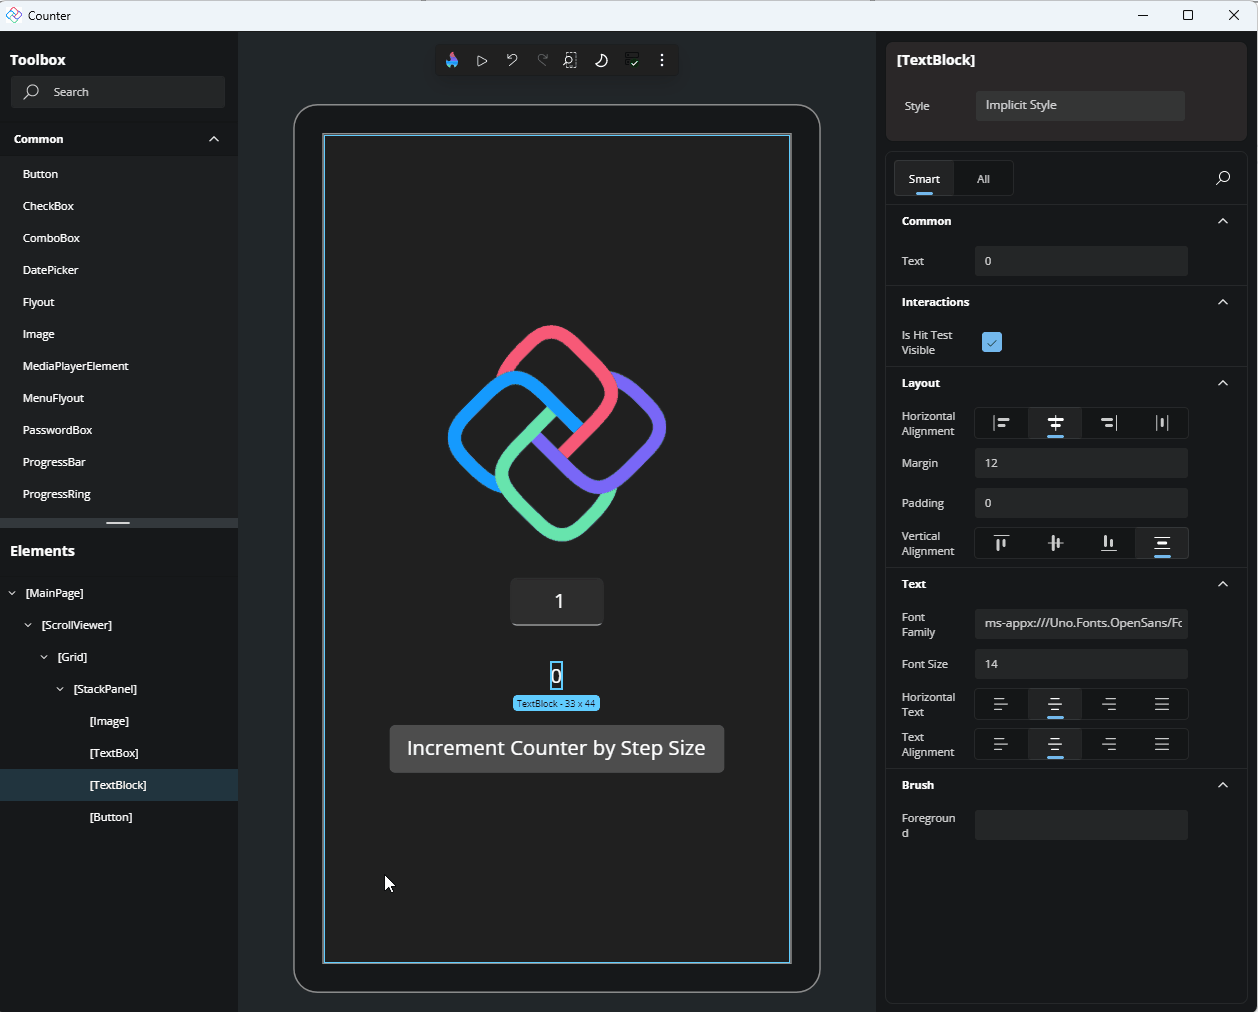Select the Smart properties tab
Image resolution: width=1258 pixels, height=1012 pixels.
pyautogui.click(x=924, y=179)
